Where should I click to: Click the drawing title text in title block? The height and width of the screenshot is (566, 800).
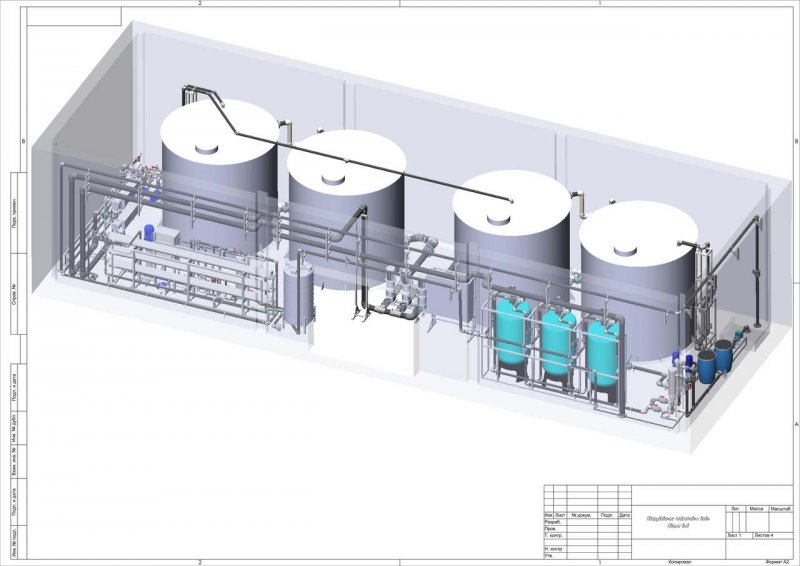click(x=678, y=522)
